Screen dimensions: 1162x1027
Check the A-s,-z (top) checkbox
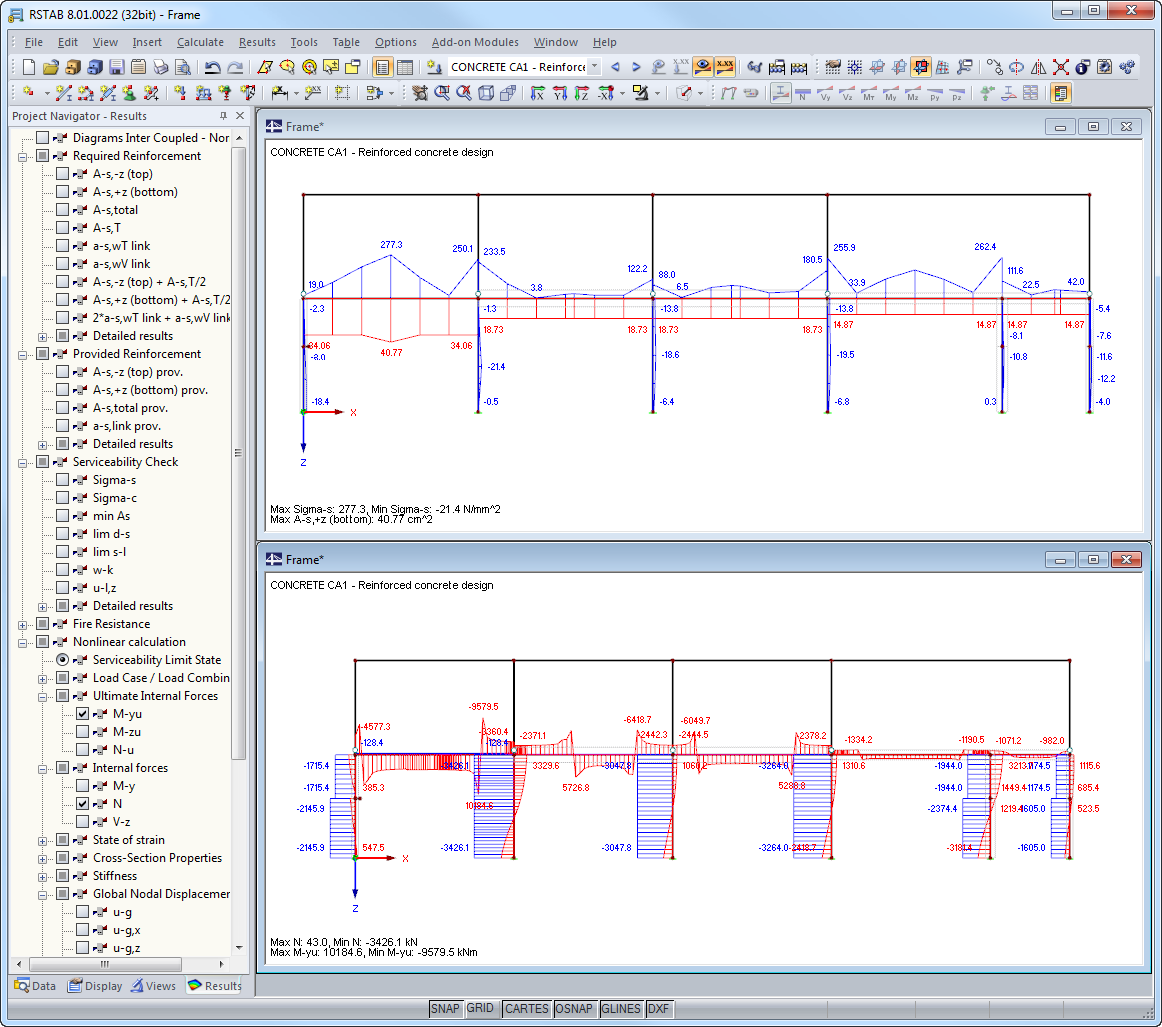pos(63,174)
